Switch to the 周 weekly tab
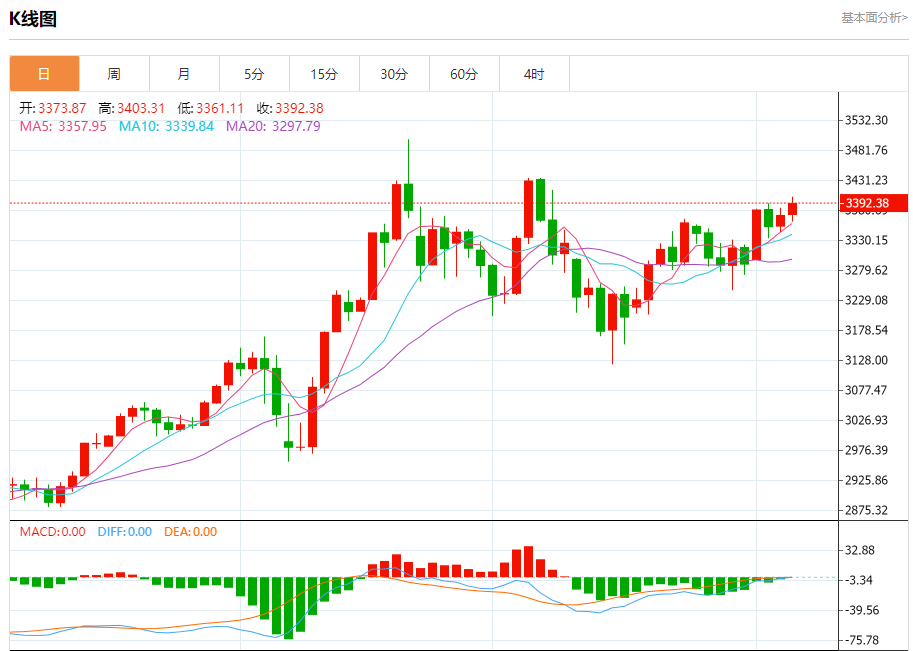This screenshot has width=913, height=651. 114,74
